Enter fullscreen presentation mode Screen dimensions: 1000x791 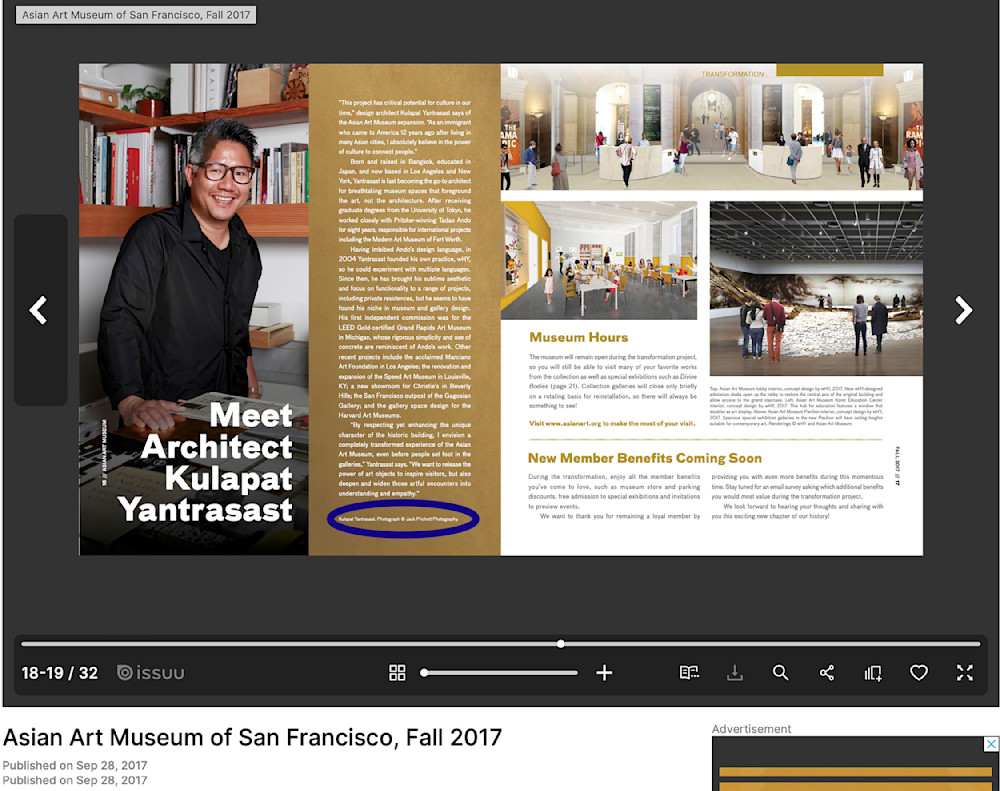coord(964,673)
